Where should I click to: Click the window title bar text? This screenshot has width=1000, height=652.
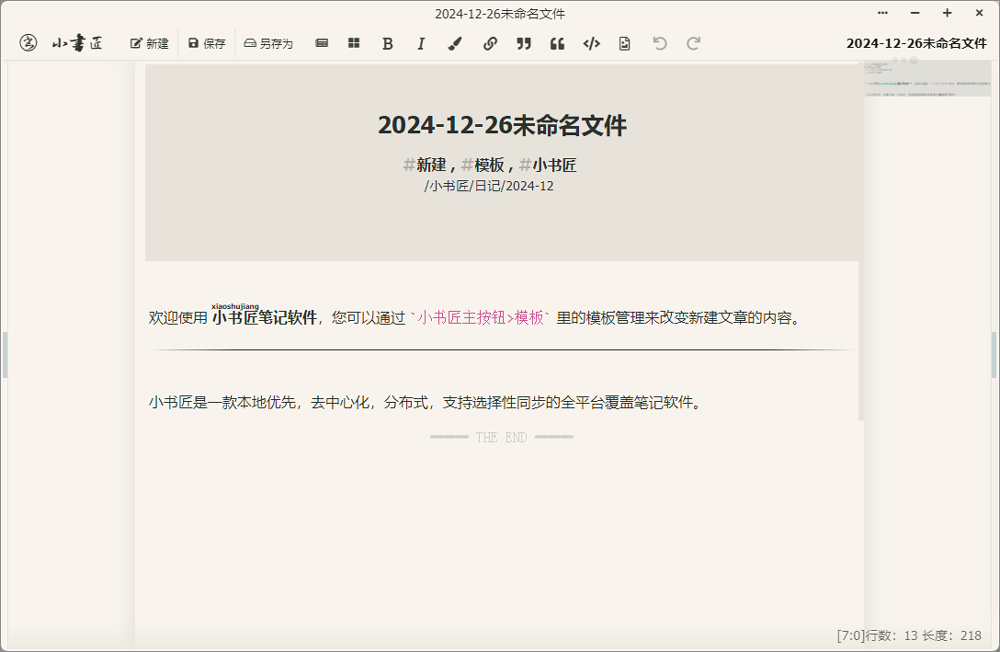(x=500, y=14)
